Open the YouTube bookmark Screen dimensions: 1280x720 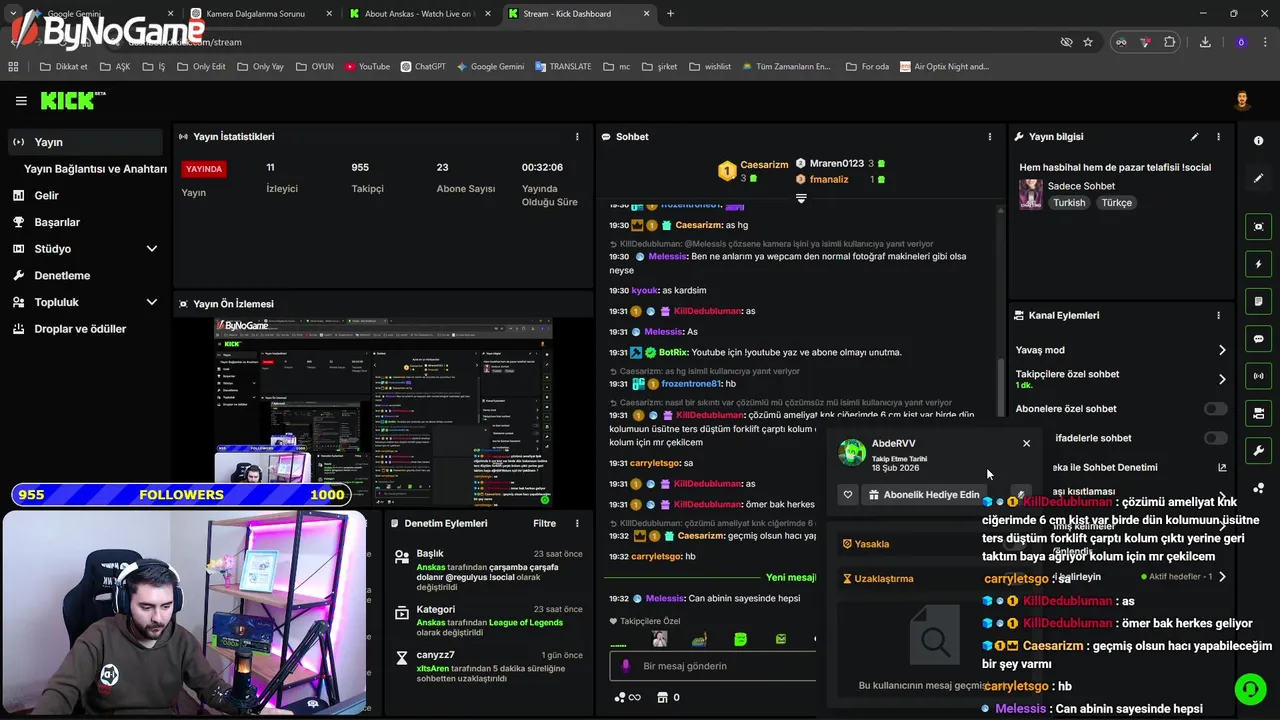[x=367, y=67]
